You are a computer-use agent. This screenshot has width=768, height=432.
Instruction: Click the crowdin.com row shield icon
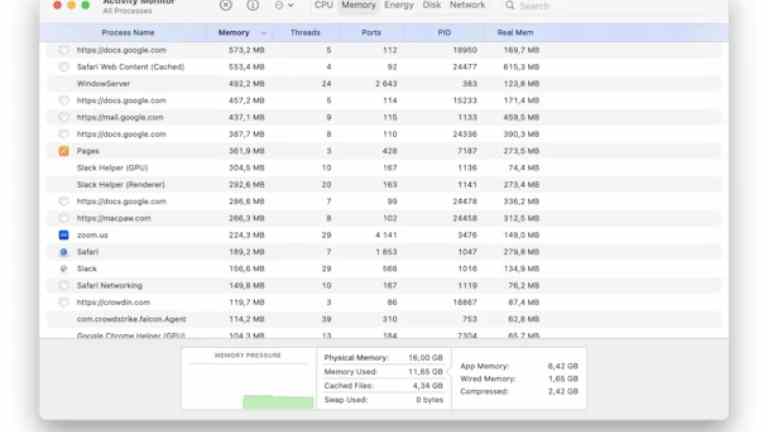64,302
